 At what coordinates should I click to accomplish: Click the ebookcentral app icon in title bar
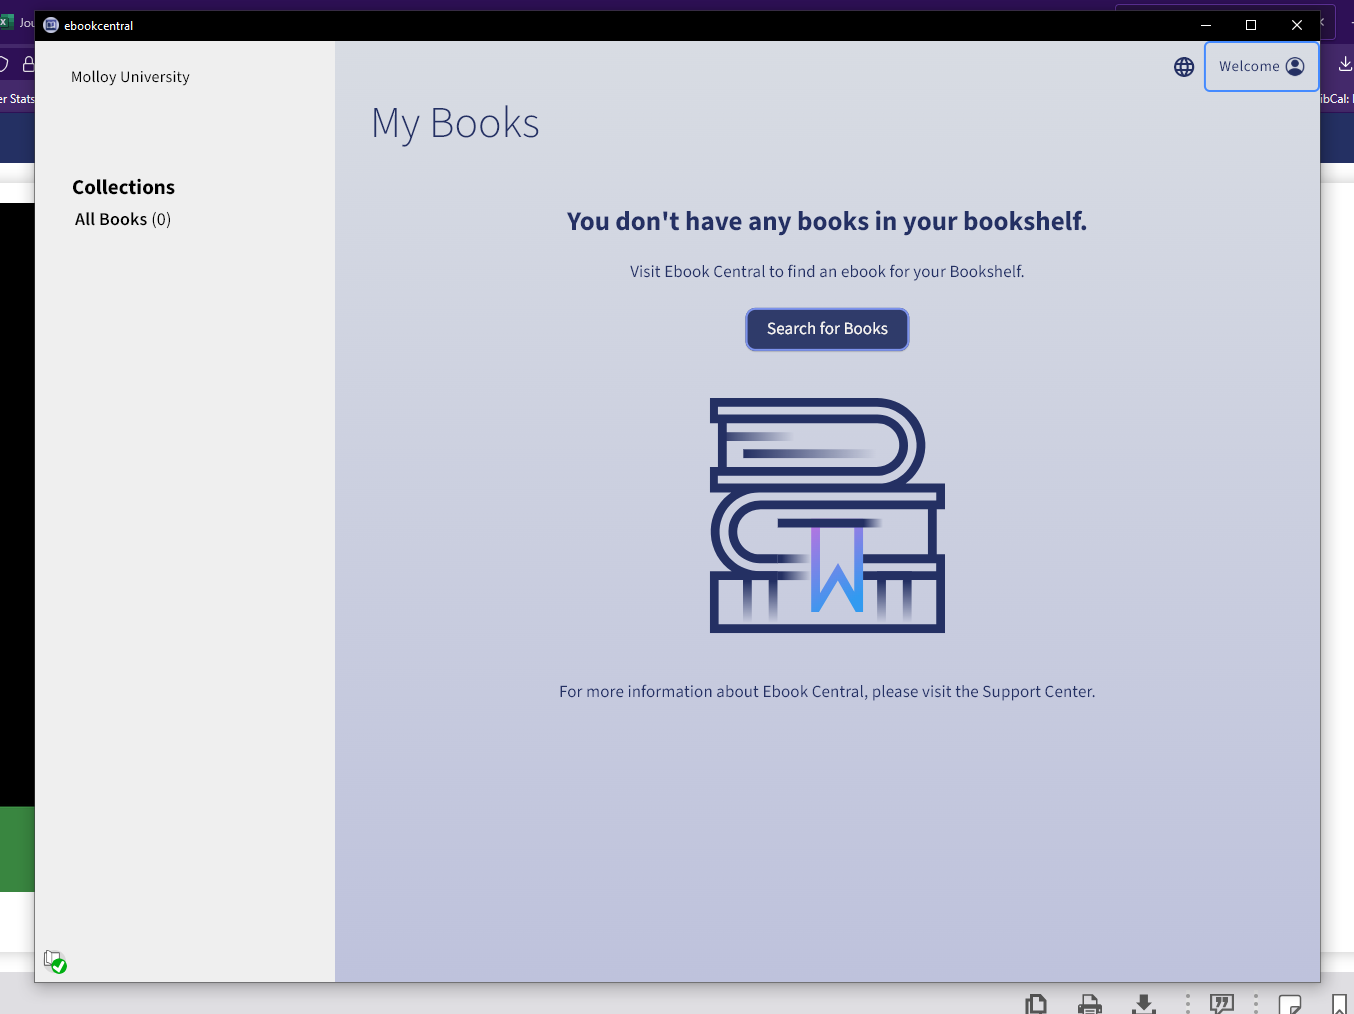(x=51, y=25)
